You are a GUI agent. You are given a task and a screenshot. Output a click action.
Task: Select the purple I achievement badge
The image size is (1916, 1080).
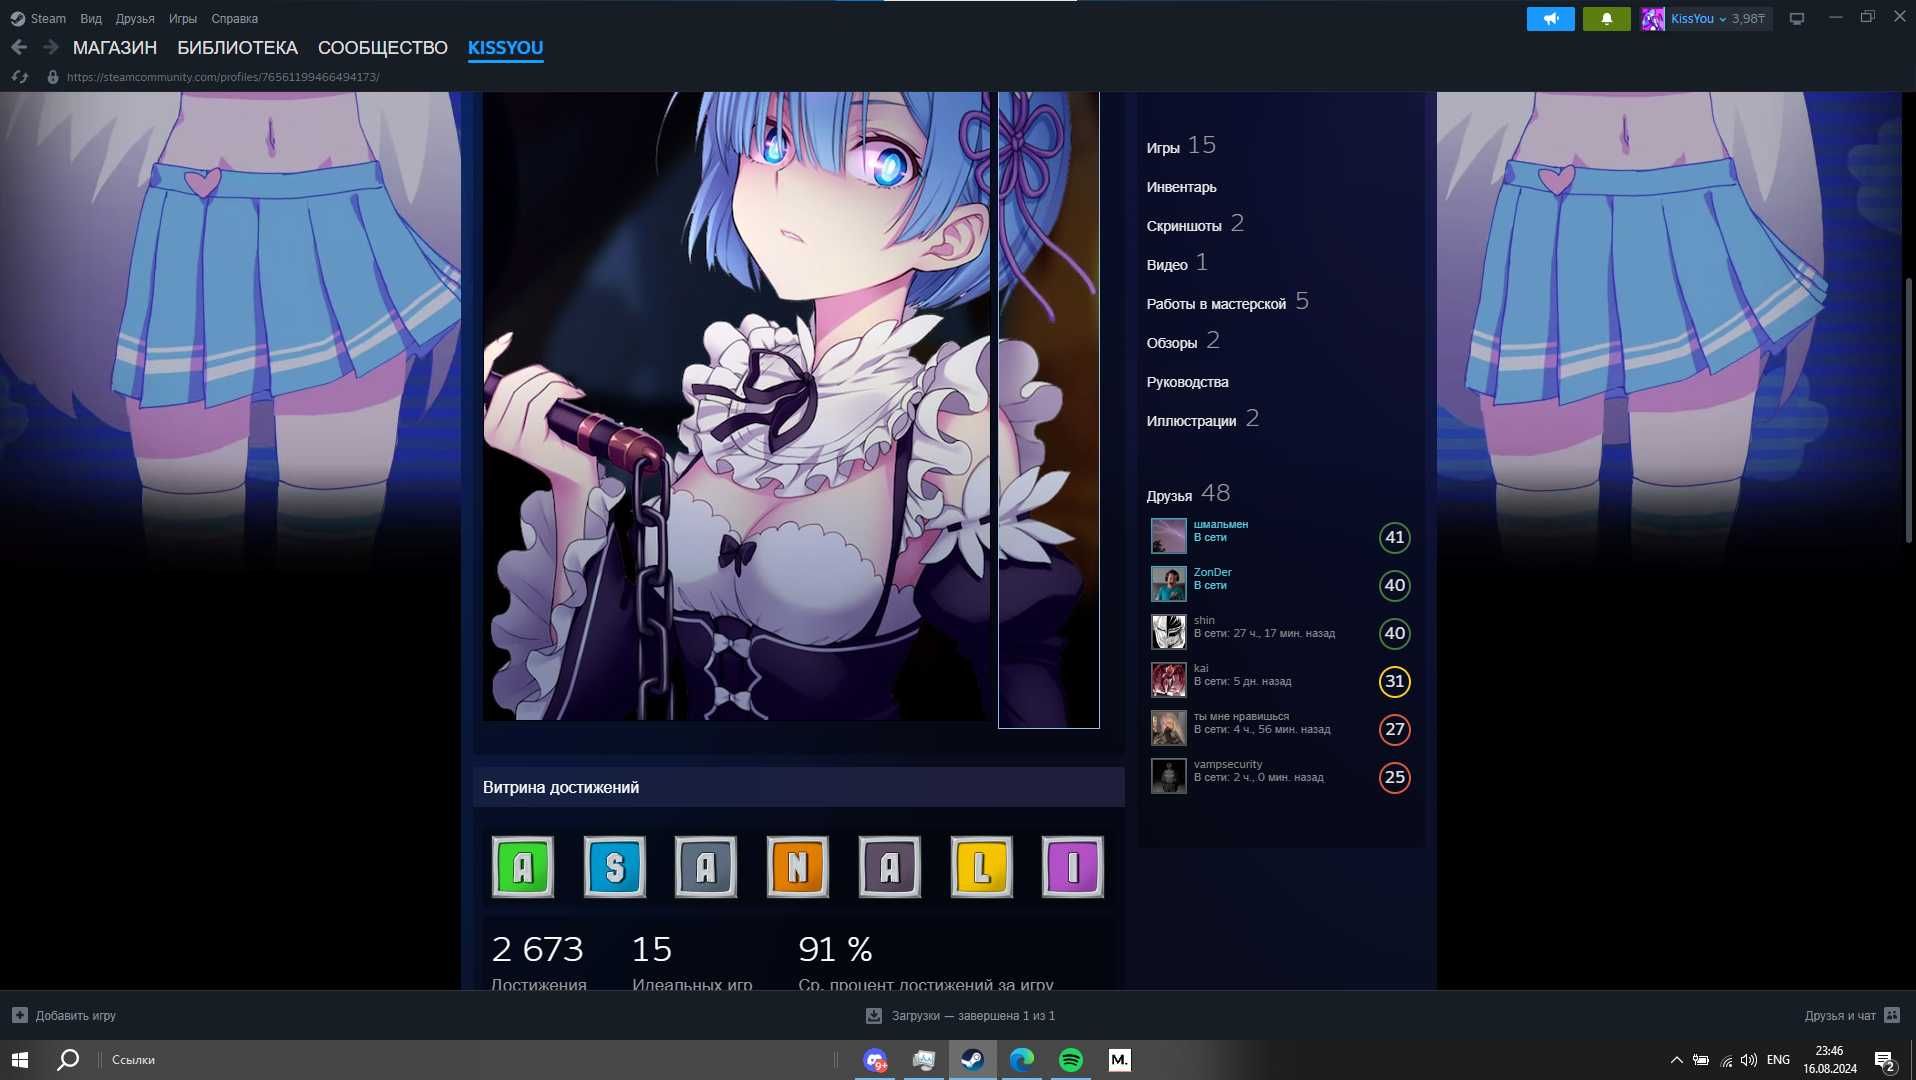point(1073,867)
